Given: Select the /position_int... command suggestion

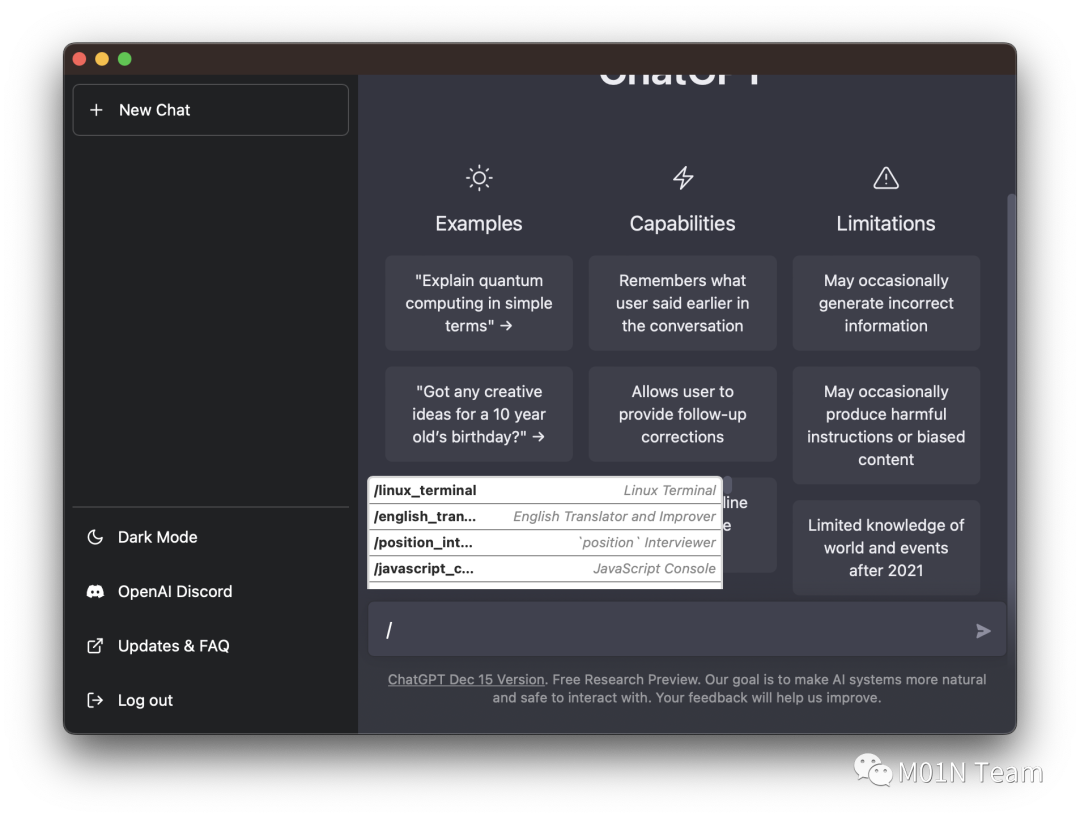Looking at the screenshot, I should (545, 543).
